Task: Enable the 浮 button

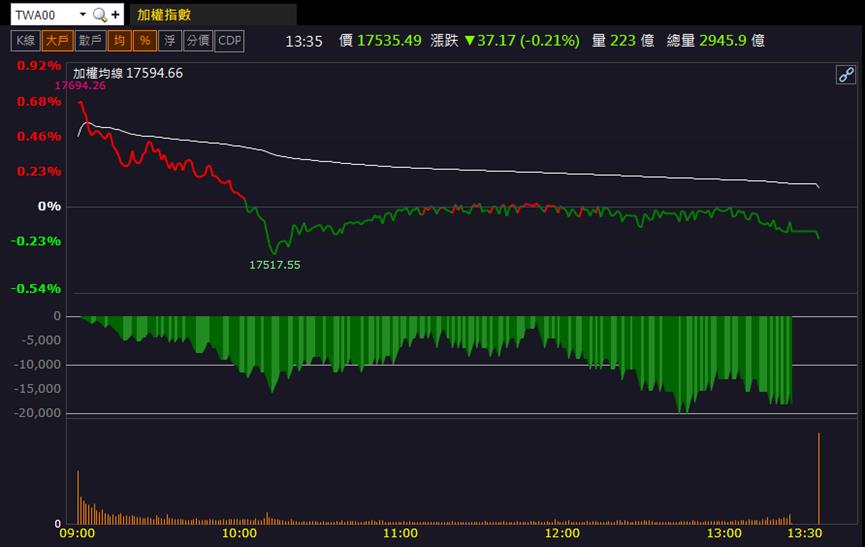Action: click(170, 41)
